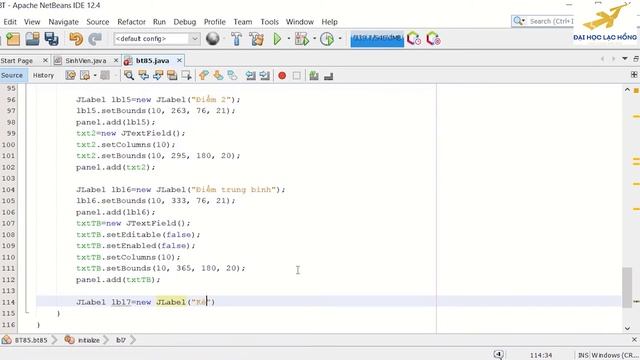The height and width of the screenshot is (360, 640).
Task: Open the Tools menu
Action: [x=269, y=22]
